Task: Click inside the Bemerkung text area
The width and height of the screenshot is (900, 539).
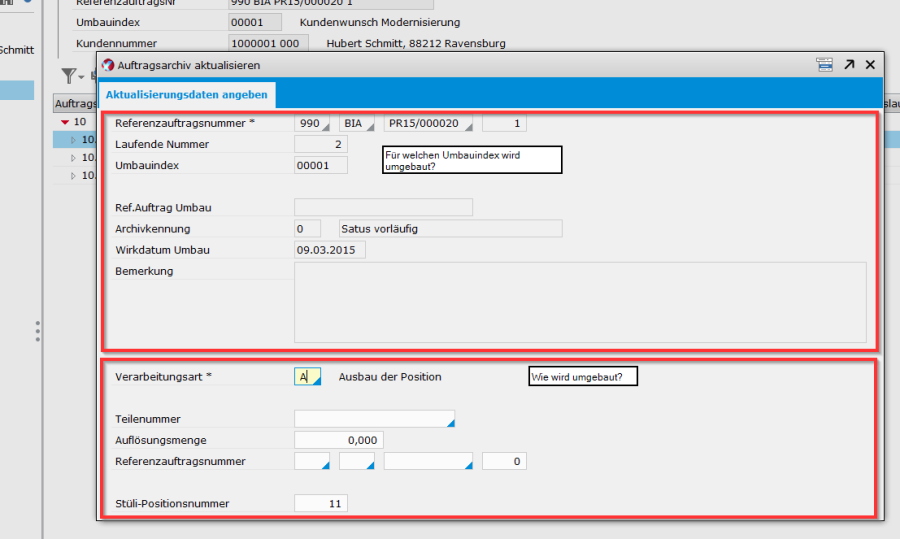Action: (580, 302)
